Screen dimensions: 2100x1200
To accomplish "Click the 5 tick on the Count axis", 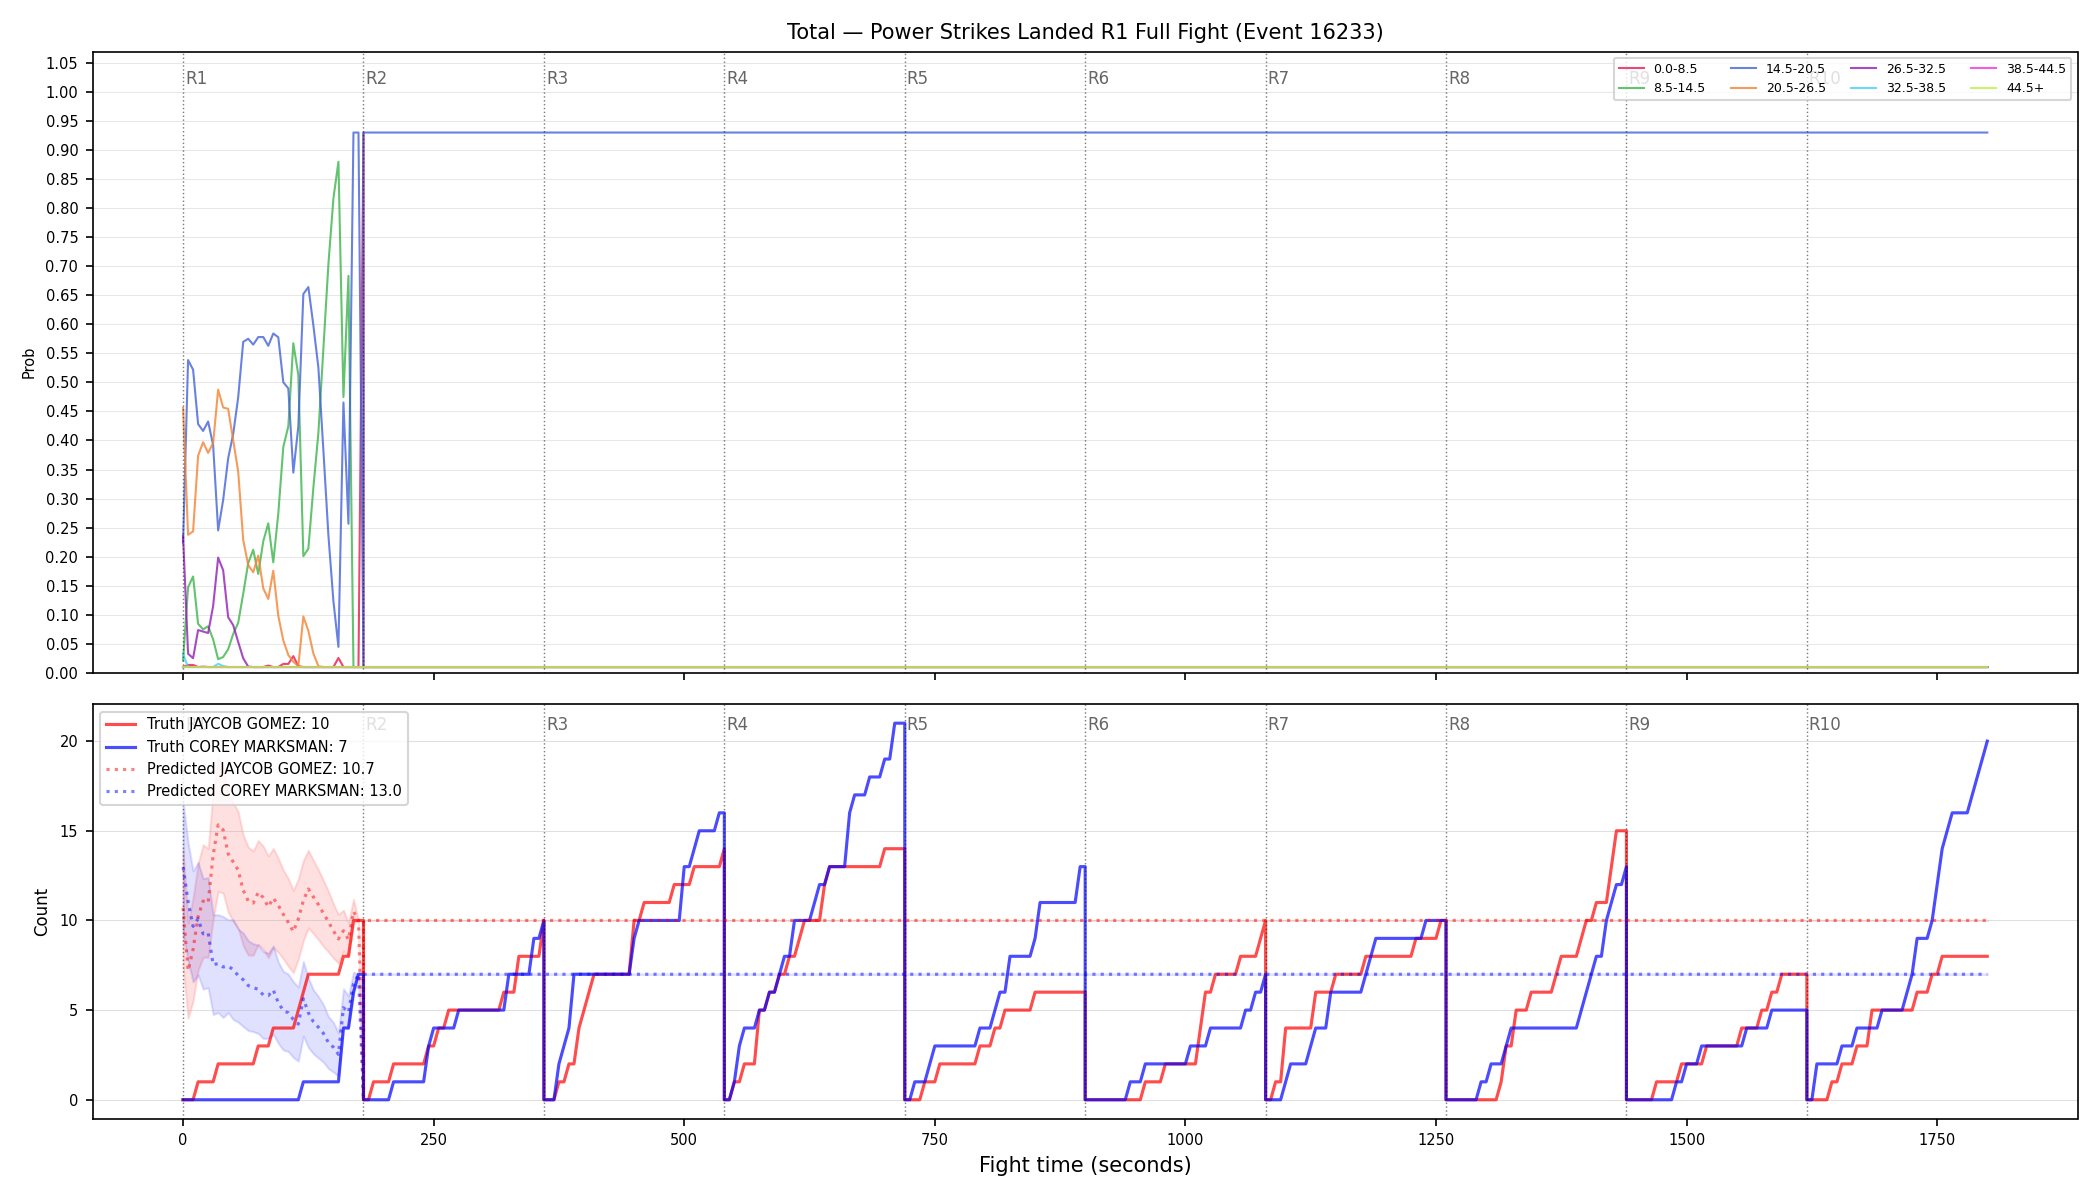I will pos(73,1010).
